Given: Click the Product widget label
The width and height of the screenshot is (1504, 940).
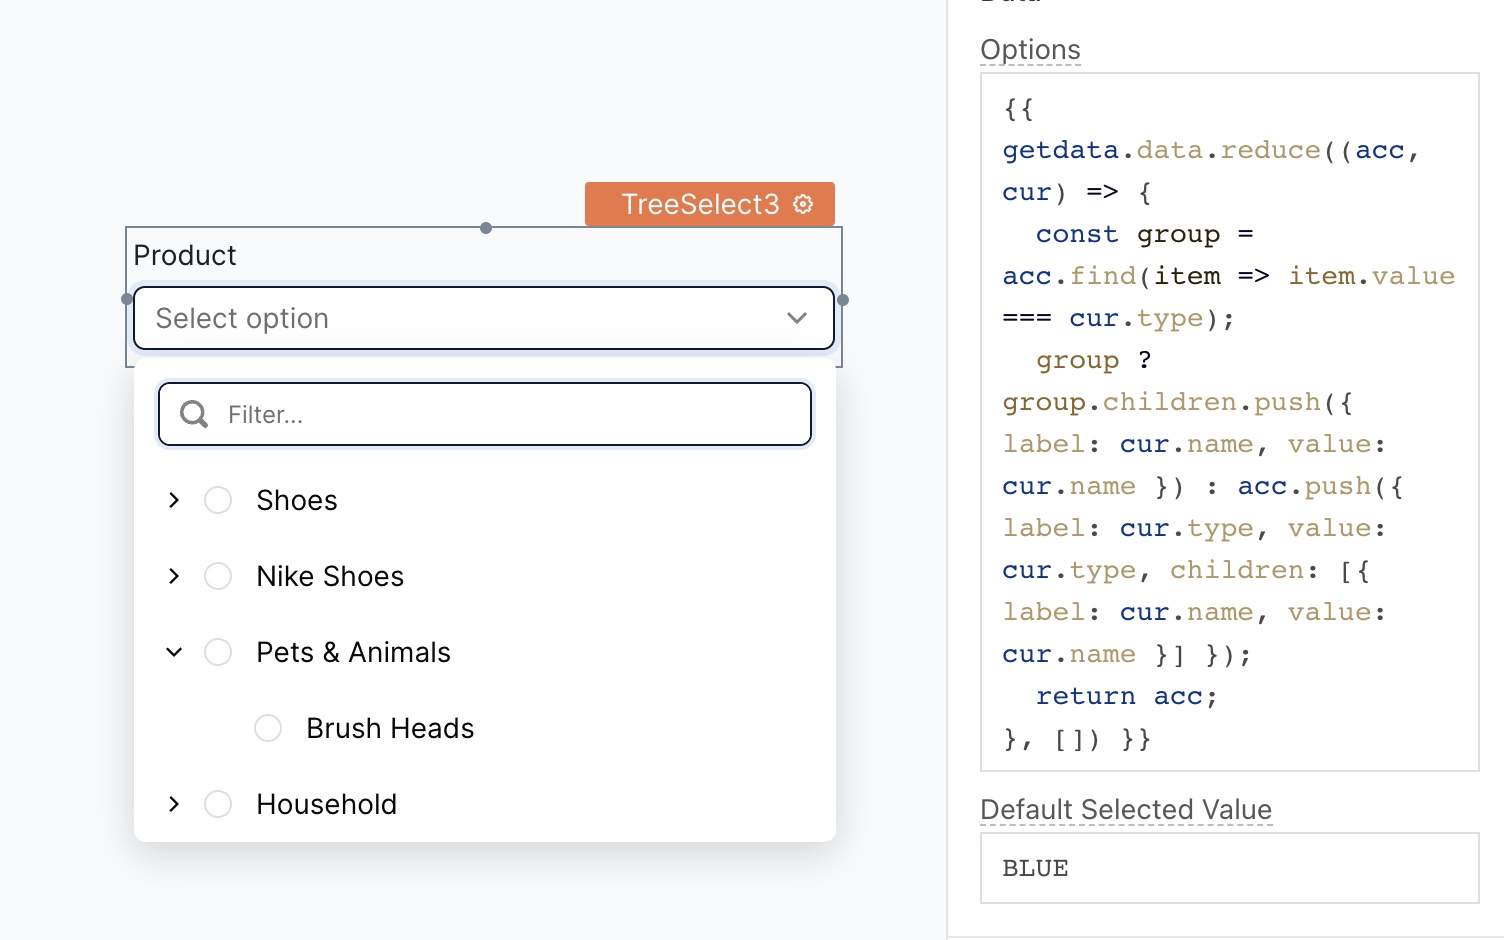Looking at the screenshot, I should tap(185, 255).
